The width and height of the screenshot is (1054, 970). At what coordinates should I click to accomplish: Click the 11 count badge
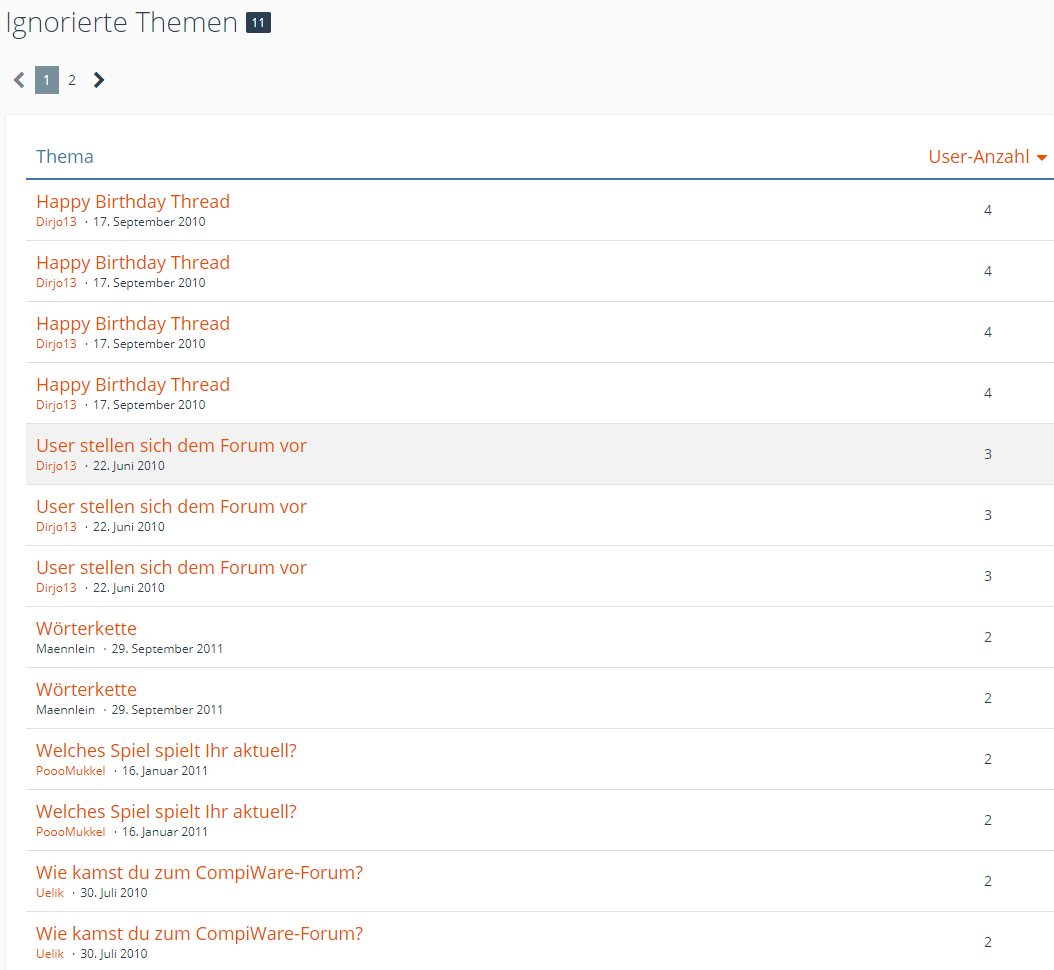pos(258,23)
